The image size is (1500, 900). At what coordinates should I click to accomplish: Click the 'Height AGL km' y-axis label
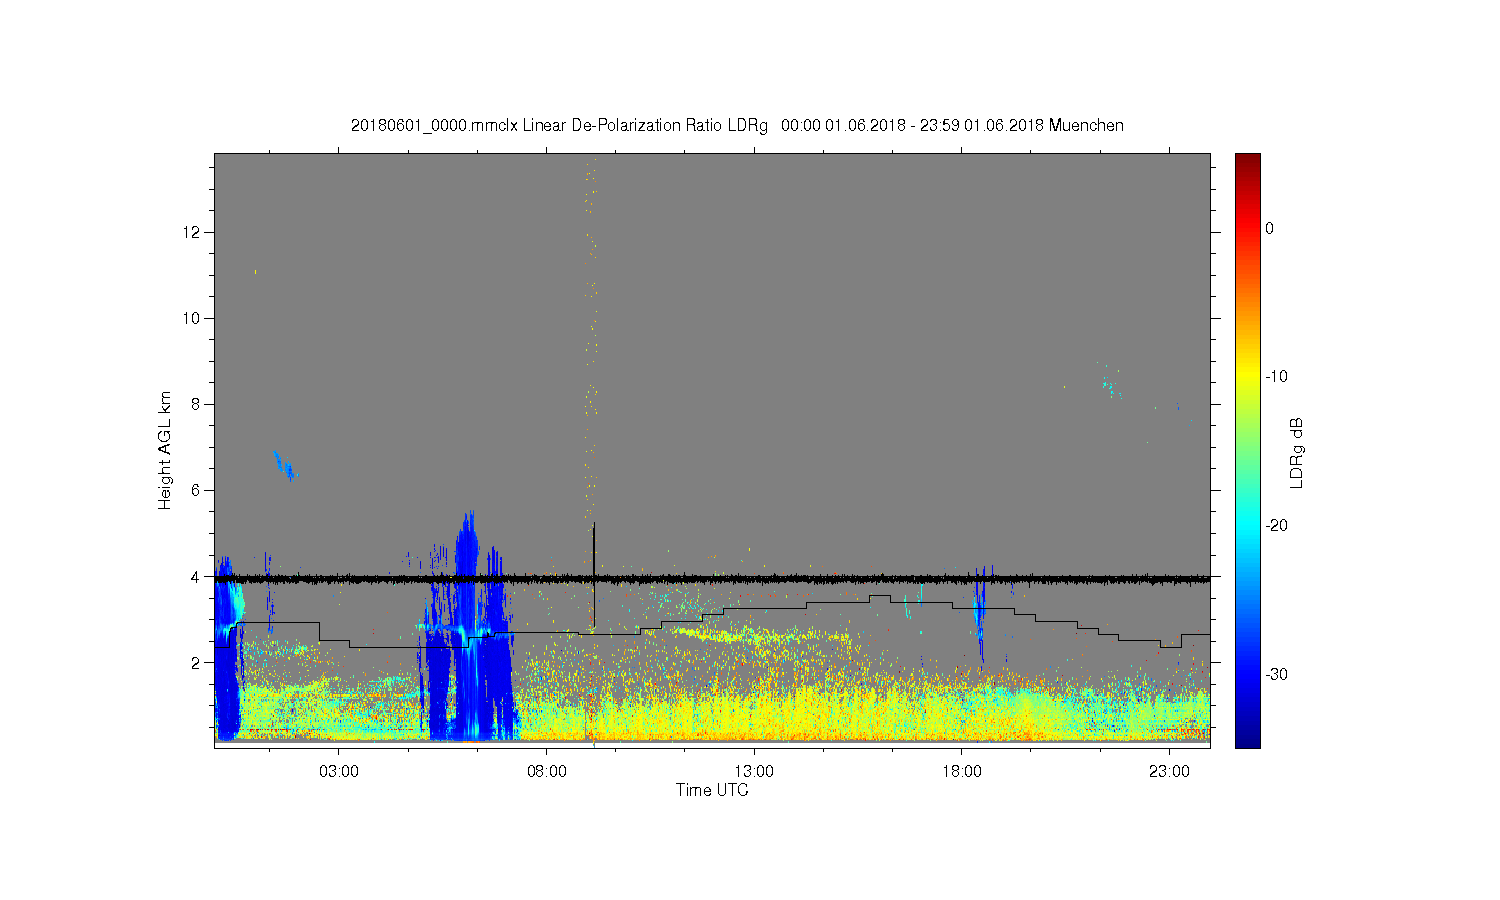click(165, 450)
